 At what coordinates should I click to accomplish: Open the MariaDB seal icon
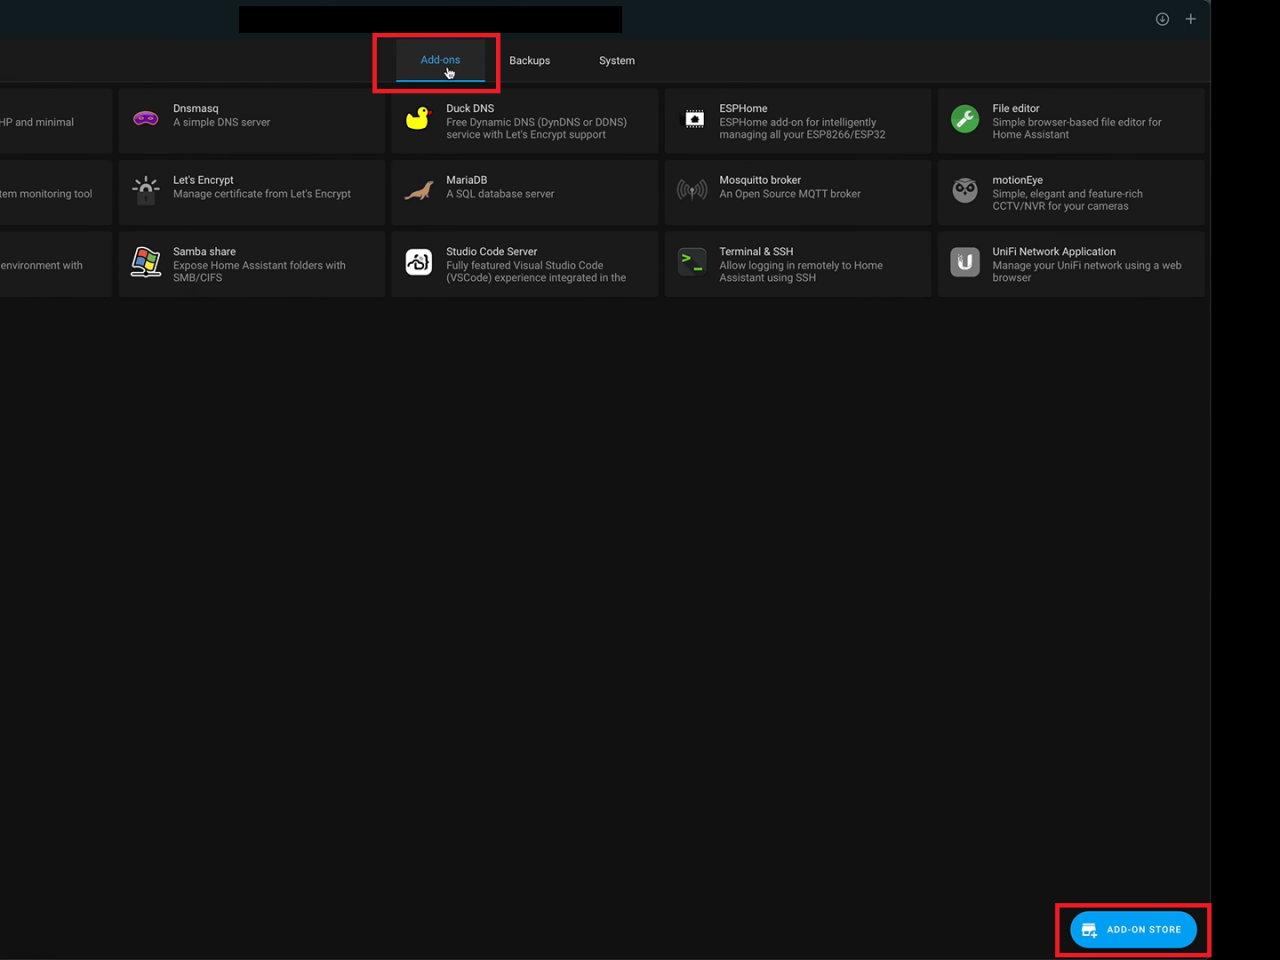[x=418, y=190]
